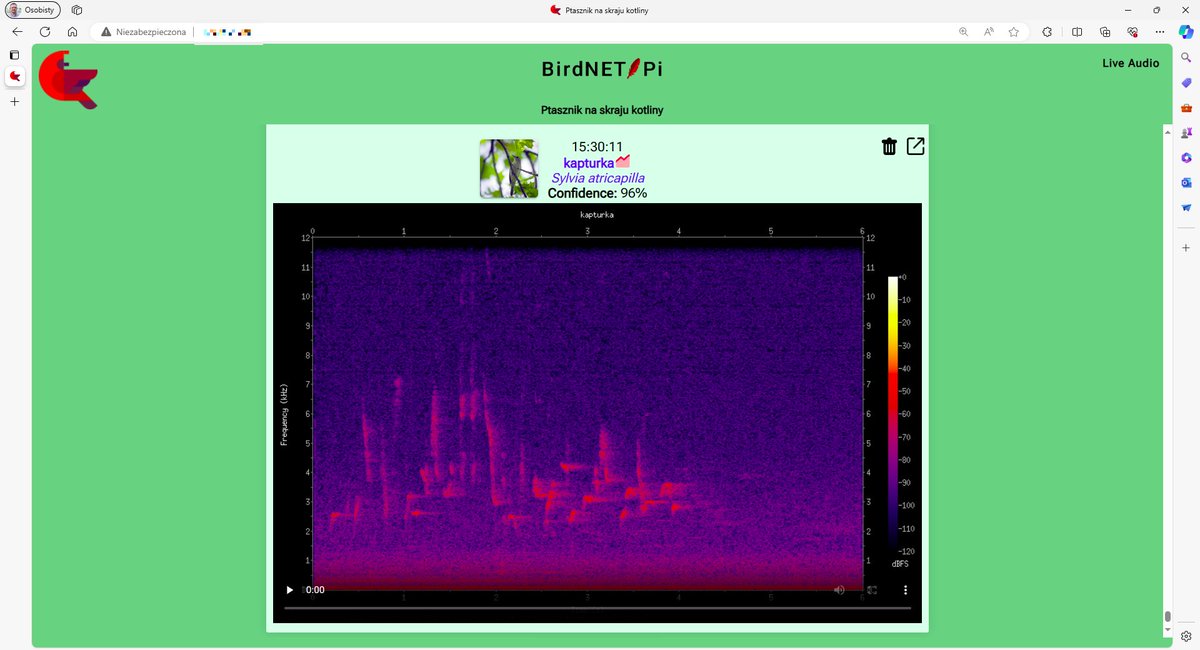Refresh the BirdNET-Pi page
This screenshot has height=650, width=1200.
[x=44, y=31]
